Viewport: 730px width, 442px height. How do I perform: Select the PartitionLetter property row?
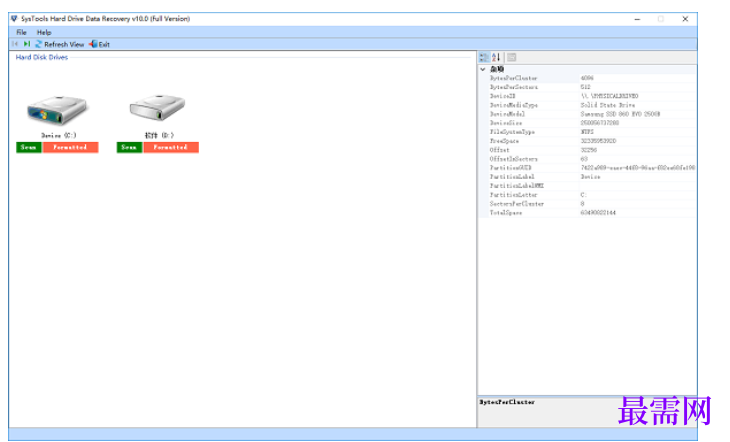pos(591,195)
